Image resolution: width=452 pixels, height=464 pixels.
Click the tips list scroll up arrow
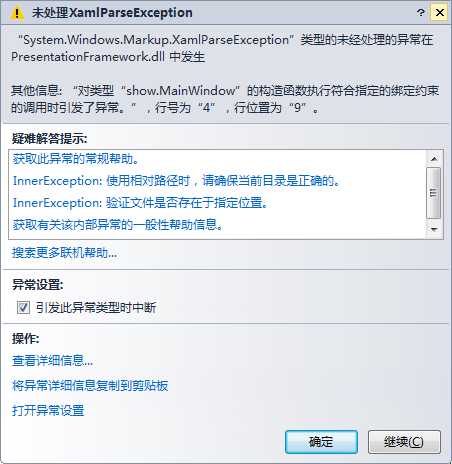(x=434, y=159)
